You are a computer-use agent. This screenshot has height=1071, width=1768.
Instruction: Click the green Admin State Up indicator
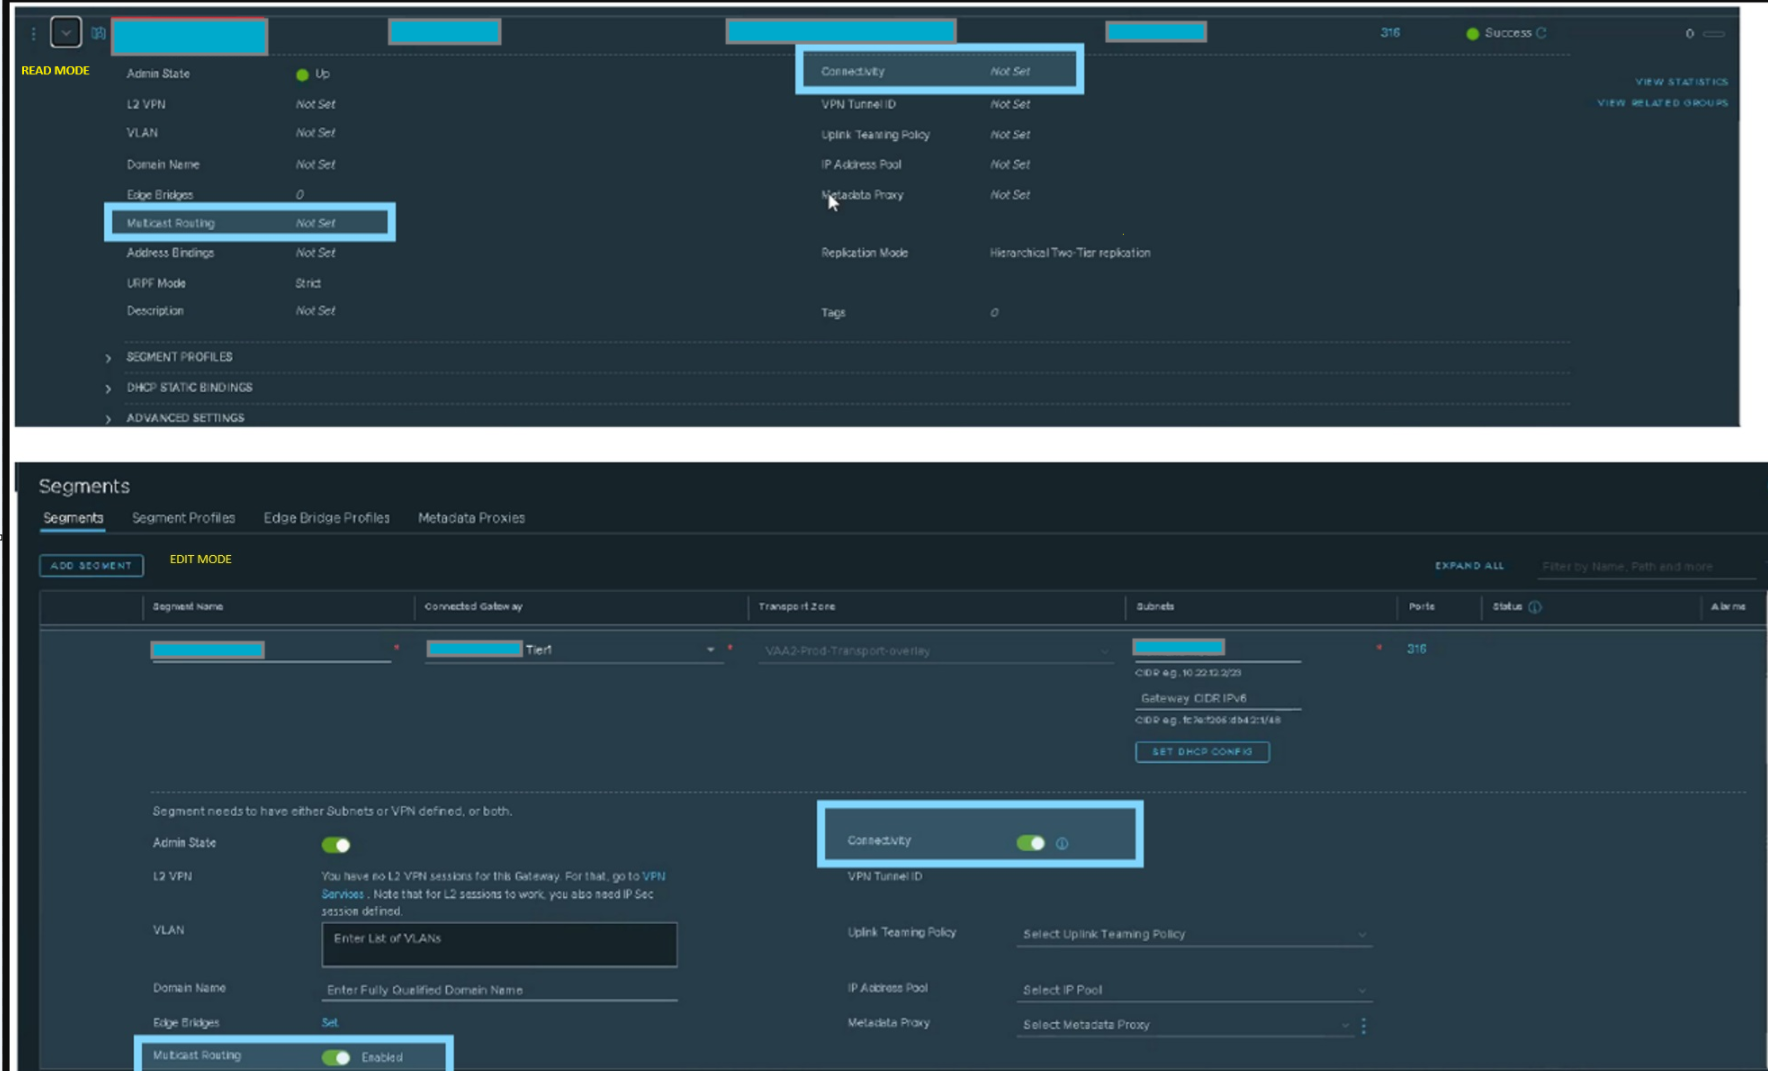coord(302,74)
